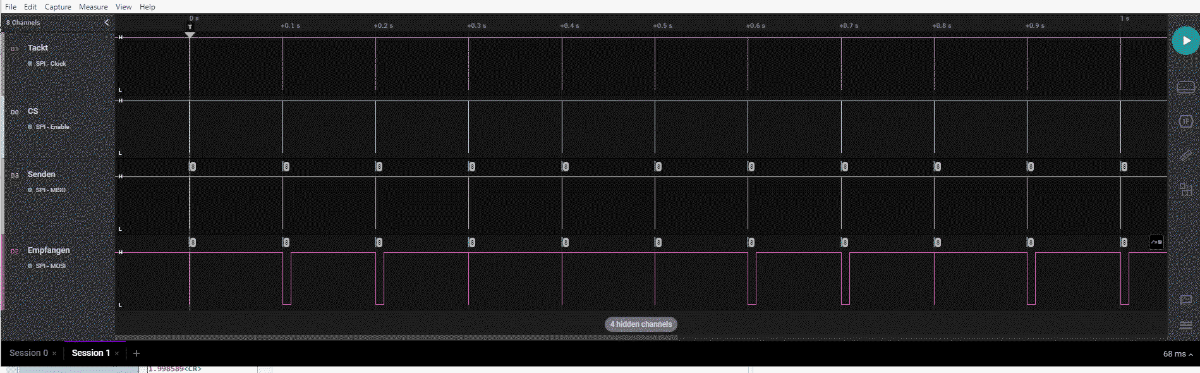Show the 4 hidden channels
The width and height of the screenshot is (1200, 373).
(641, 324)
